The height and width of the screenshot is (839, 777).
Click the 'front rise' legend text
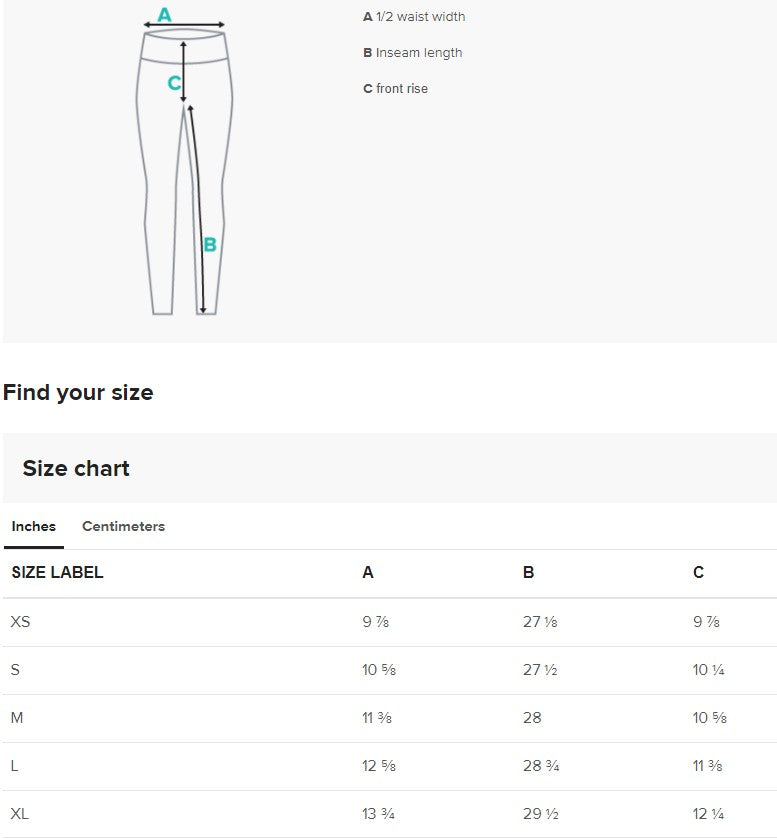coord(402,89)
